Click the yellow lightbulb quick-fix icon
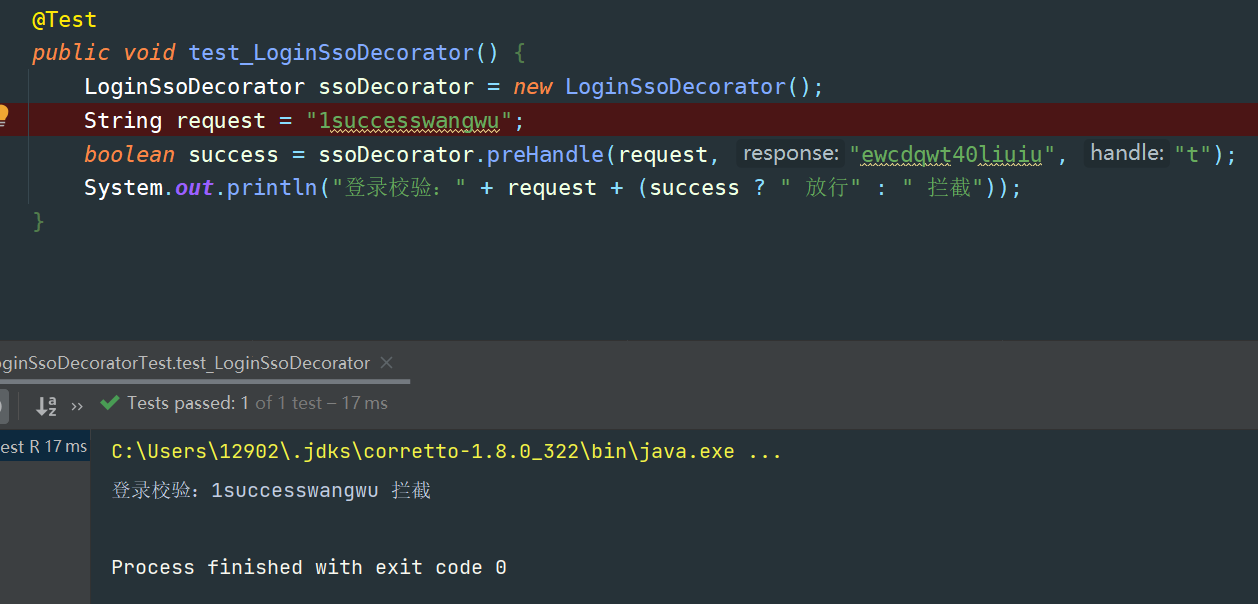 tap(3, 115)
